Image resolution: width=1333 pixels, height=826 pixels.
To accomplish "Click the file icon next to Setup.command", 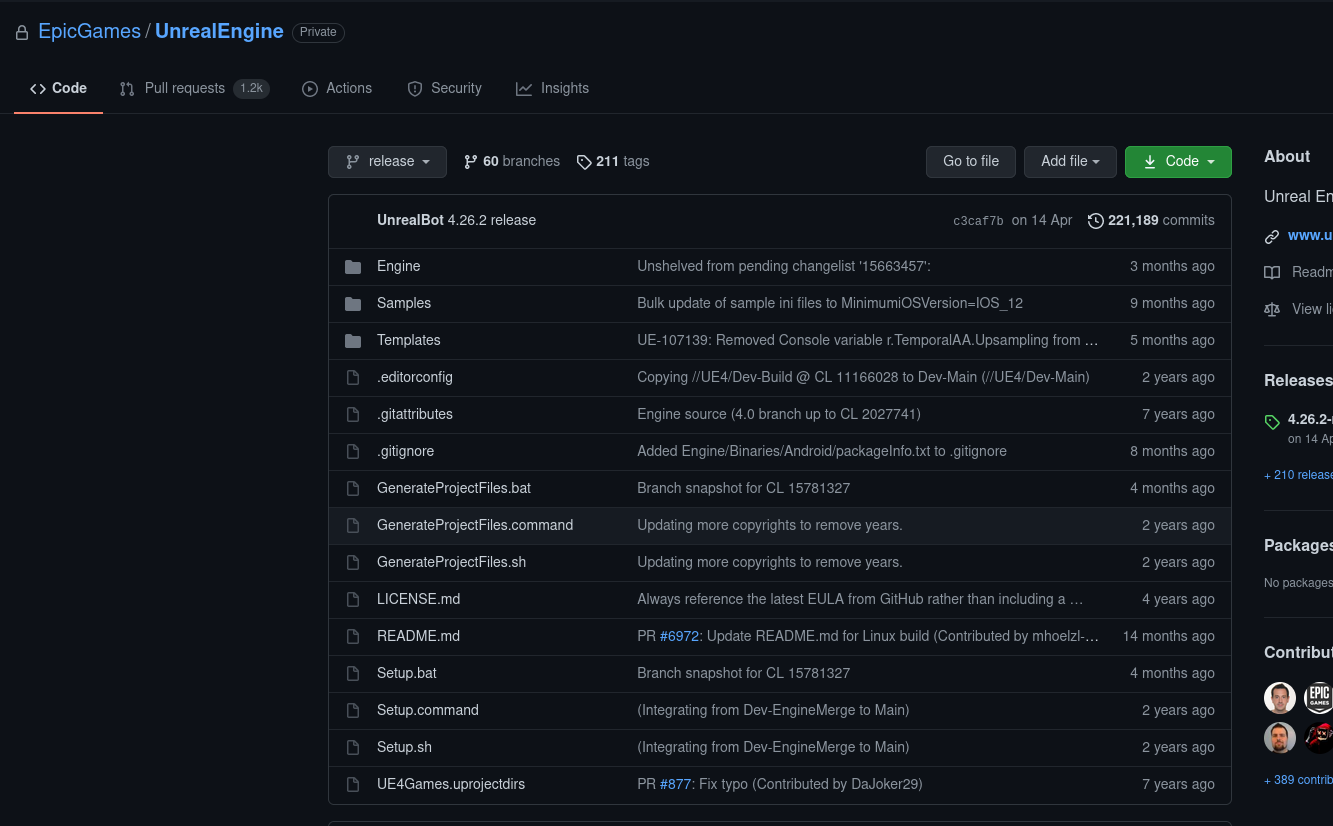I will pos(353,710).
